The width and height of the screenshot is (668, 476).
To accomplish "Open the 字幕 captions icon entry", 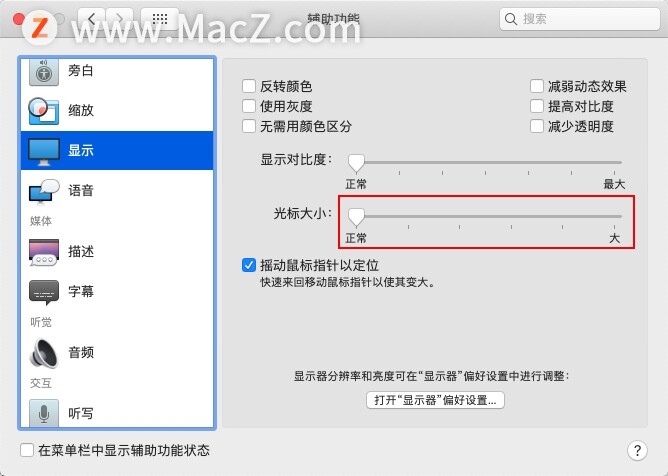I will coord(44,292).
